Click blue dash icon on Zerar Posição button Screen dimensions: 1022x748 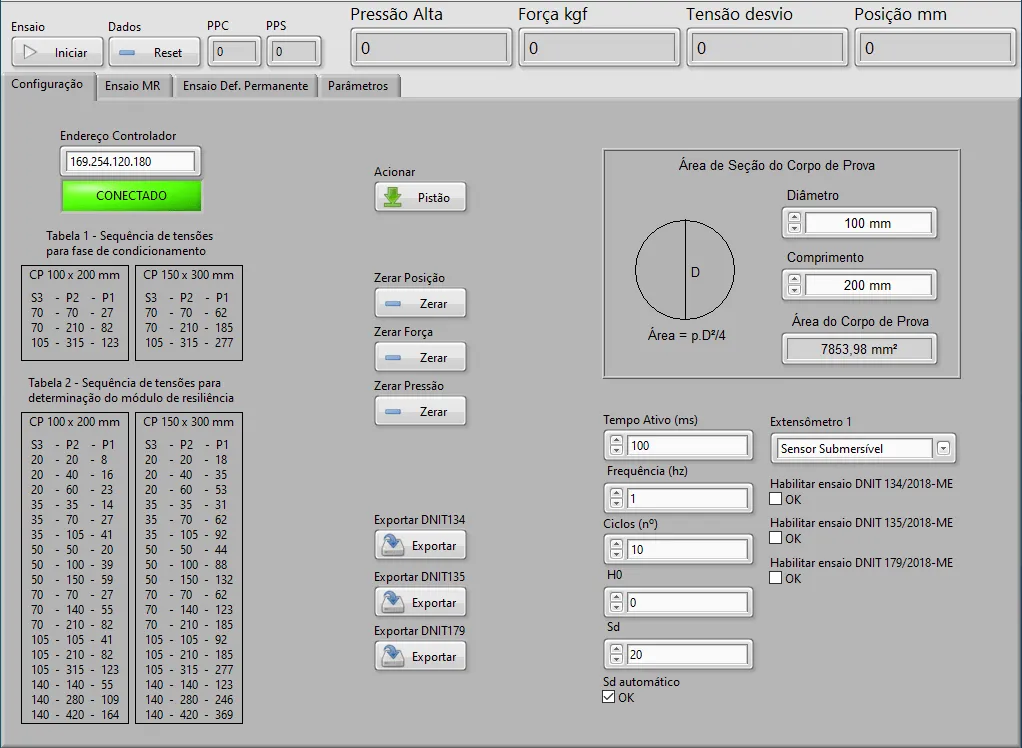coord(393,304)
